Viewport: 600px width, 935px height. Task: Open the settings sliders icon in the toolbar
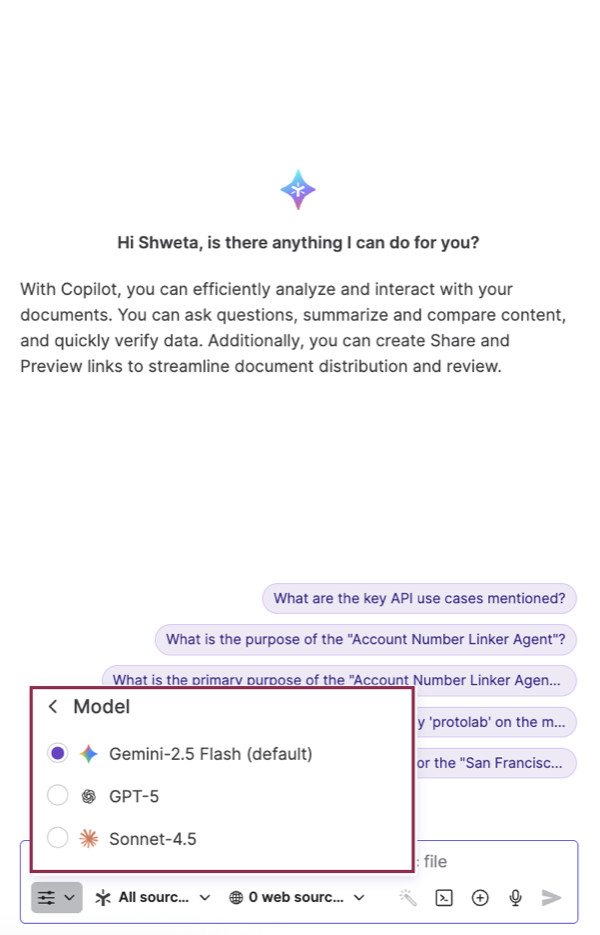[48, 897]
